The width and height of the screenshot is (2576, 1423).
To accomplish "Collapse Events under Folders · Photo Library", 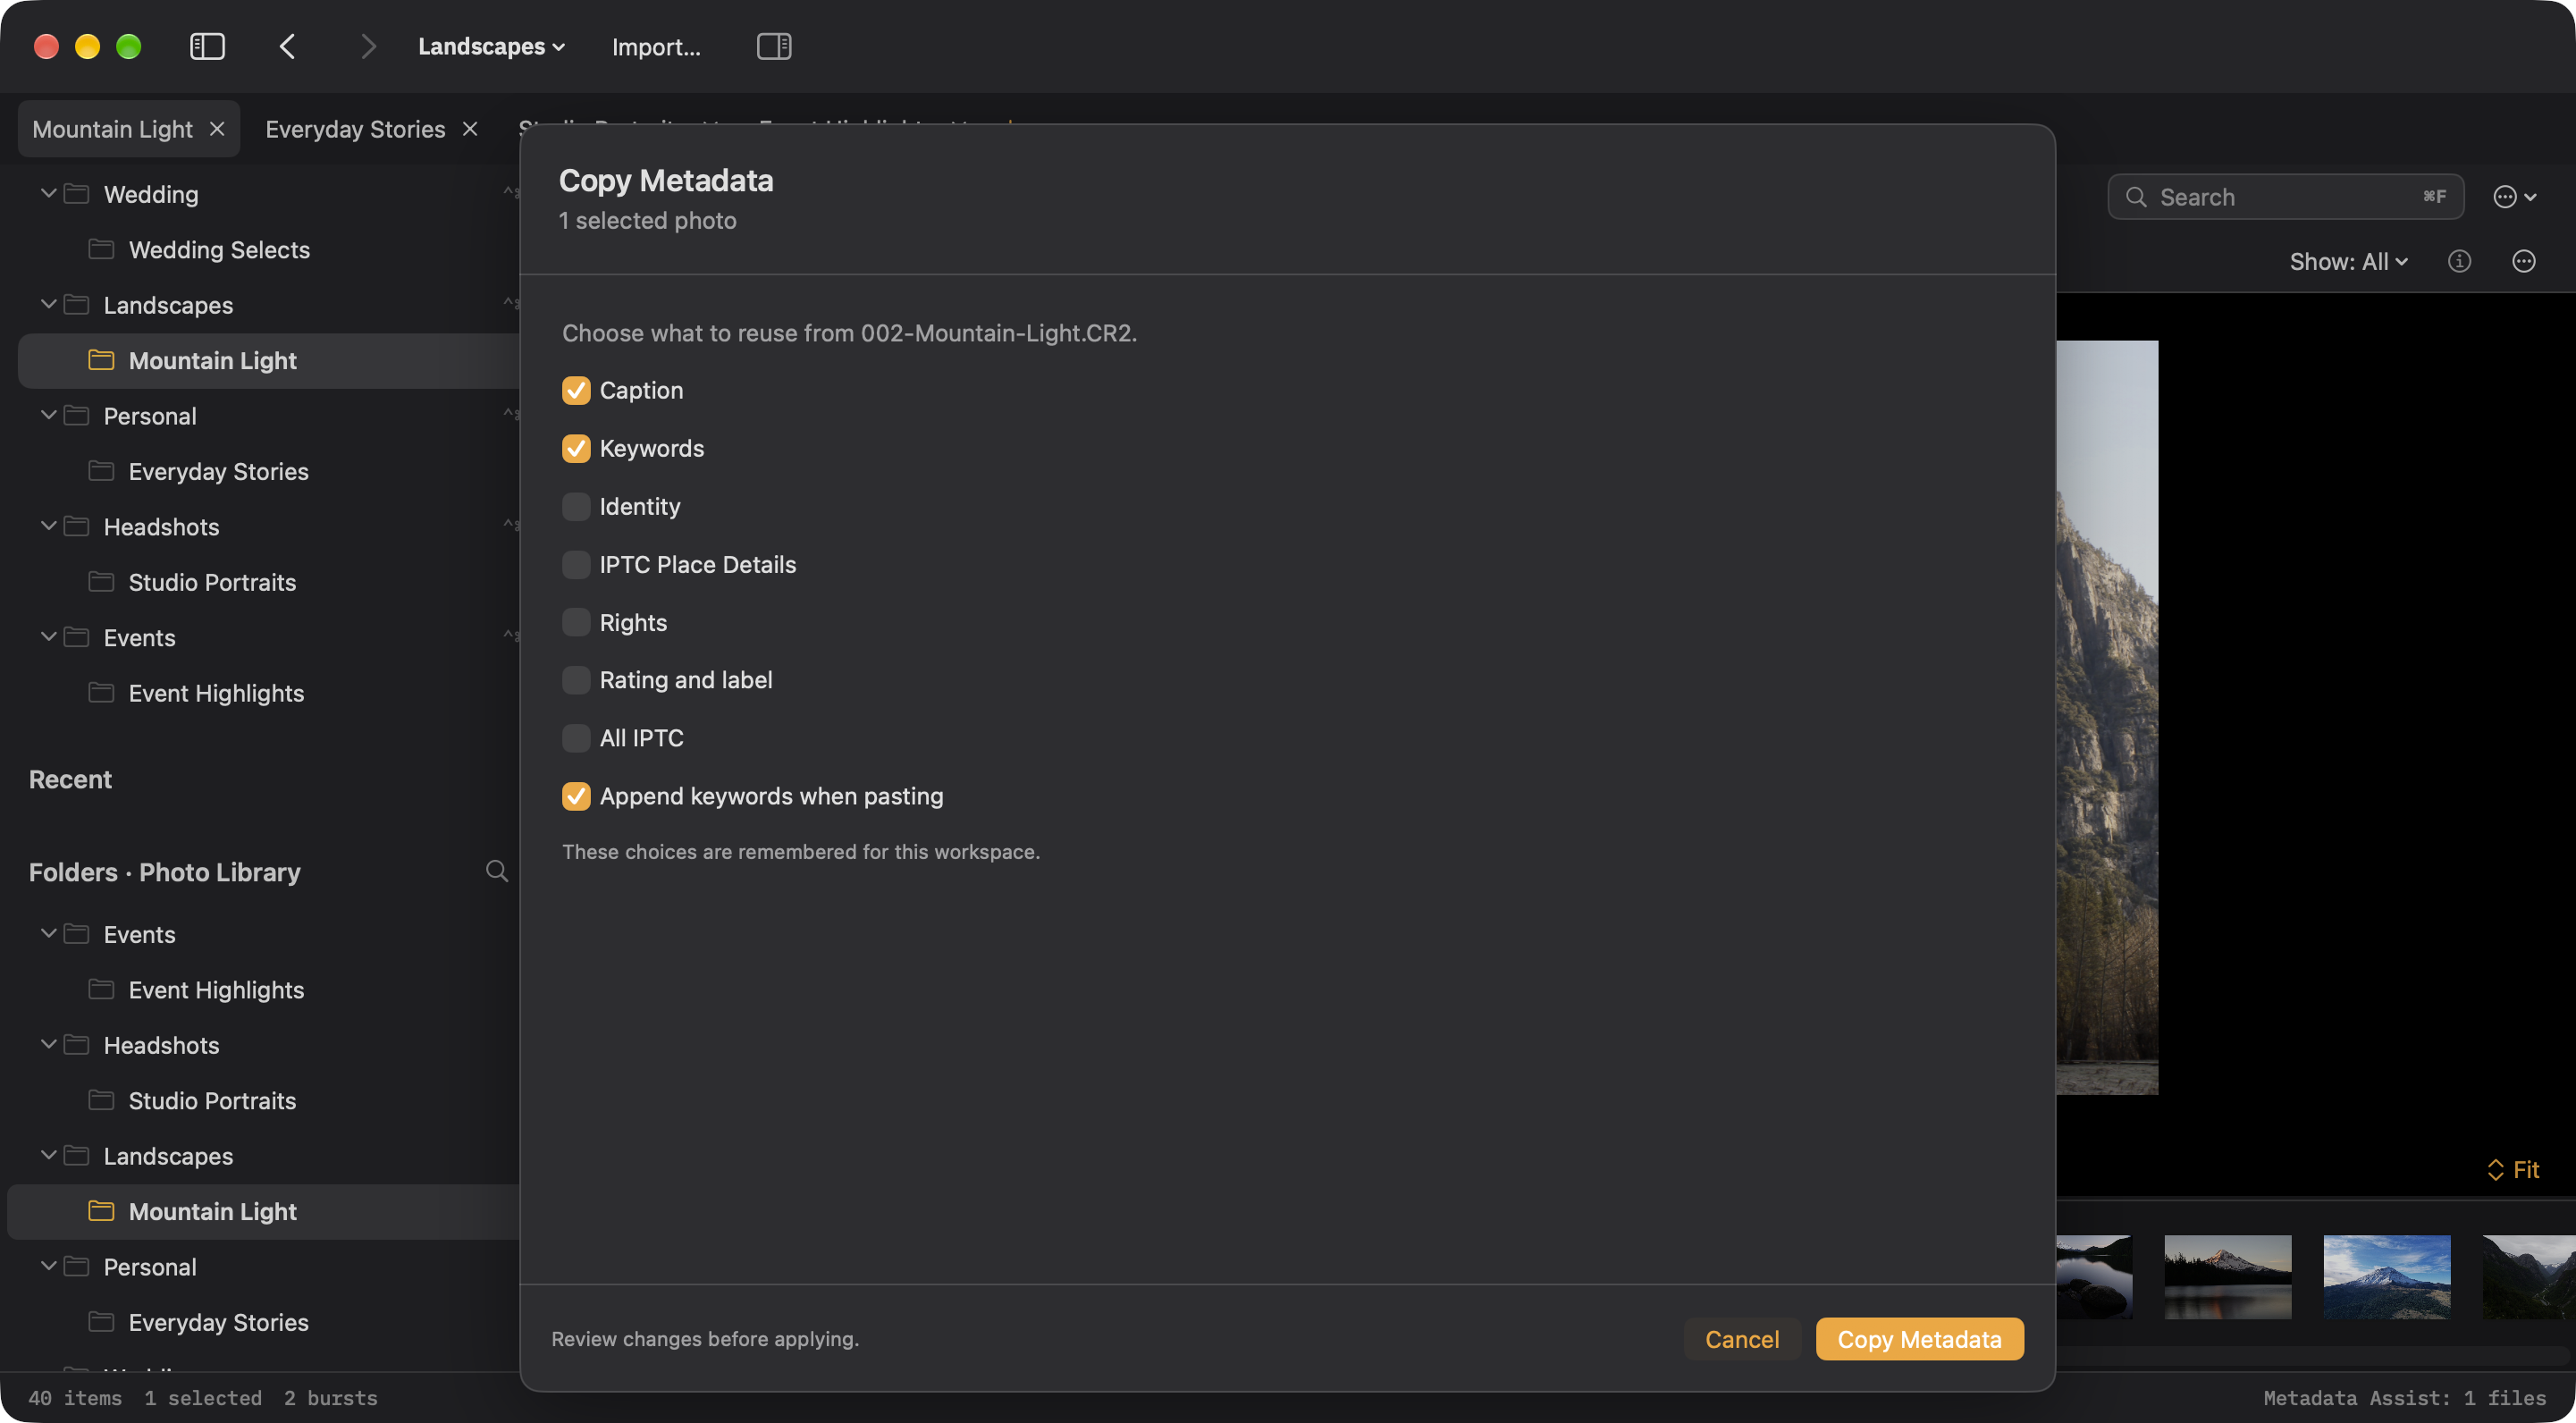I will [x=48, y=933].
